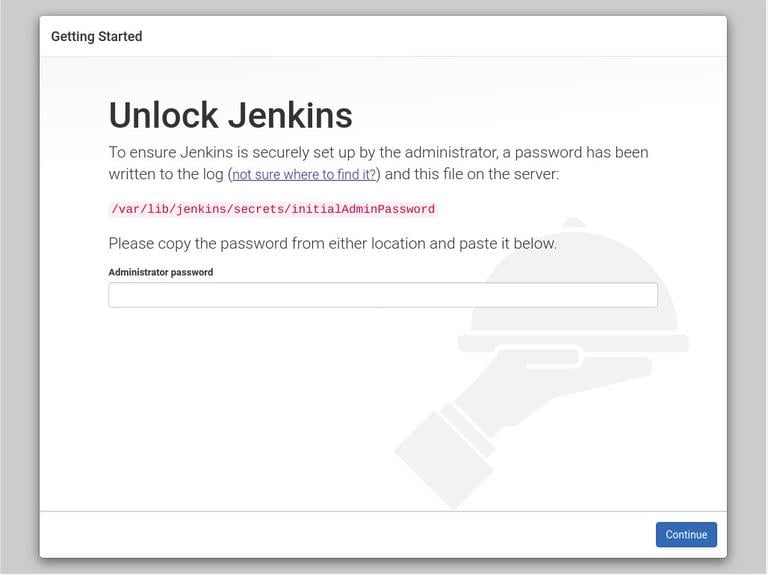Click the "To ensure Jenkins is securely" paragraph
The height and width of the screenshot is (575, 768).
pyautogui.click(x=378, y=152)
